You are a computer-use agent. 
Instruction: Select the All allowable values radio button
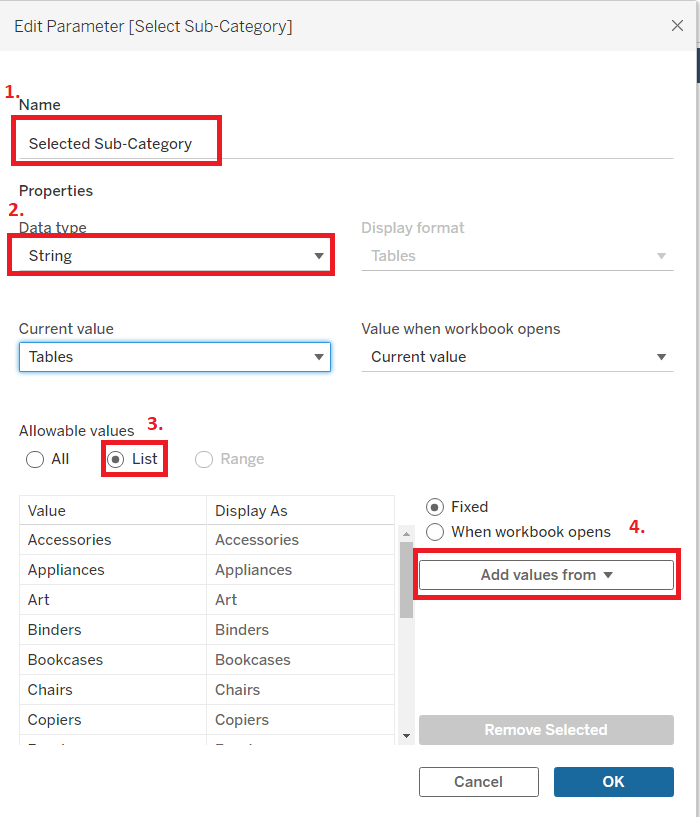tap(35, 460)
